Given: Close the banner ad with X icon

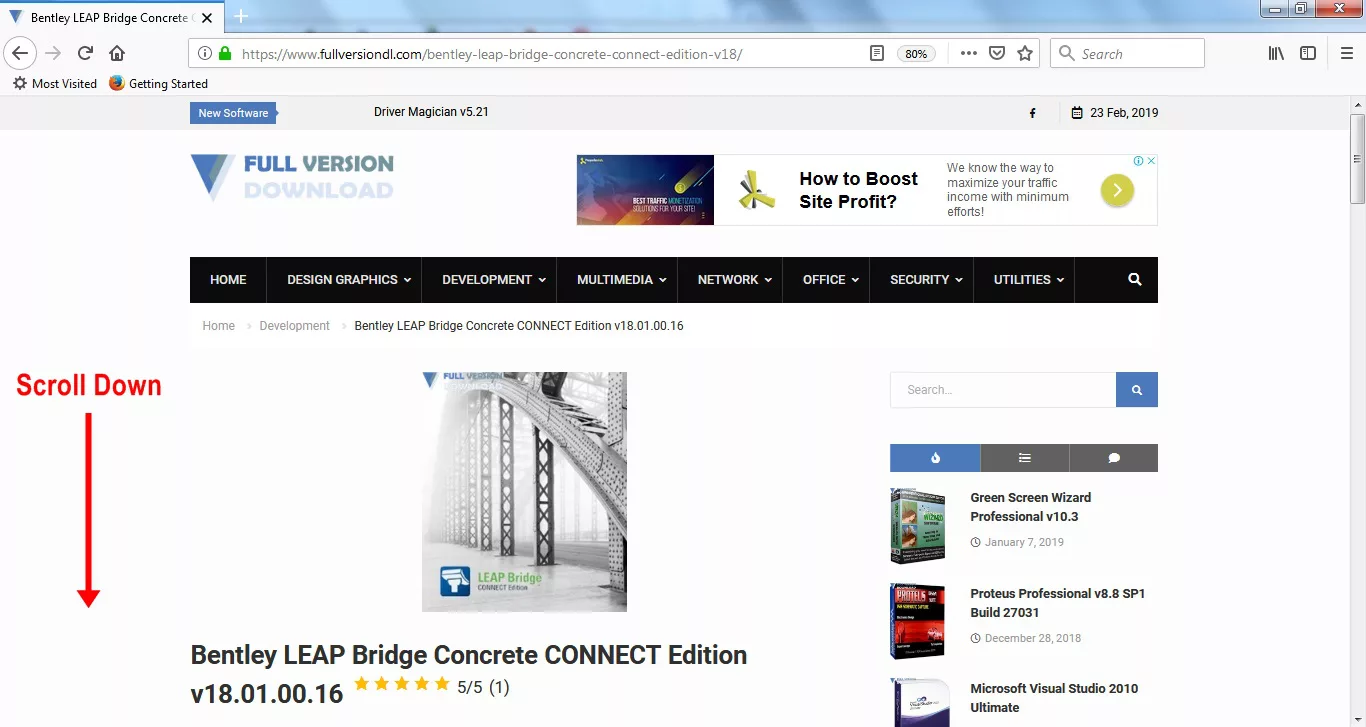Looking at the screenshot, I should (x=1151, y=161).
